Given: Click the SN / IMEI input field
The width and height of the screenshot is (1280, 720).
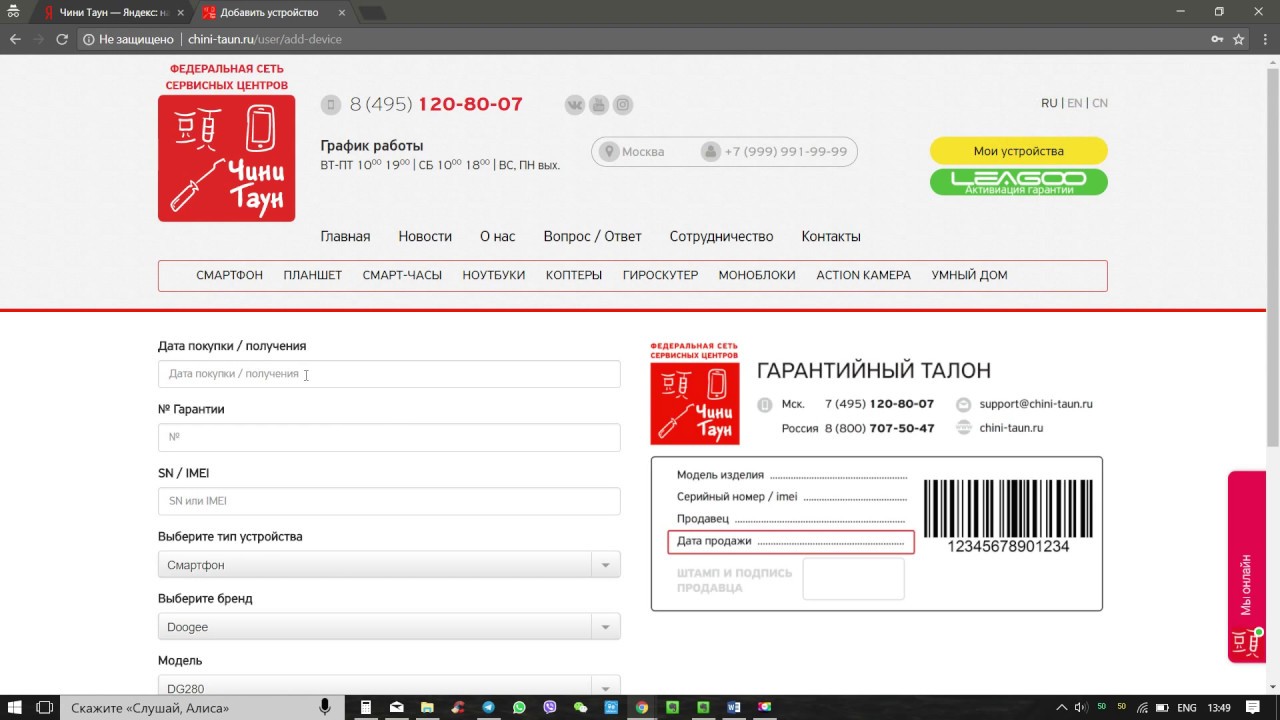Looking at the screenshot, I should 389,501.
